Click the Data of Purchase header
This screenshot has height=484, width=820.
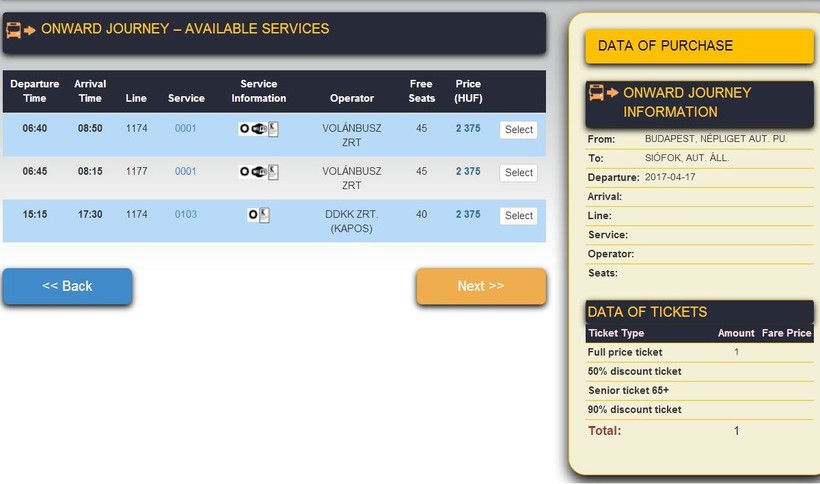pyautogui.click(x=699, y=46)
